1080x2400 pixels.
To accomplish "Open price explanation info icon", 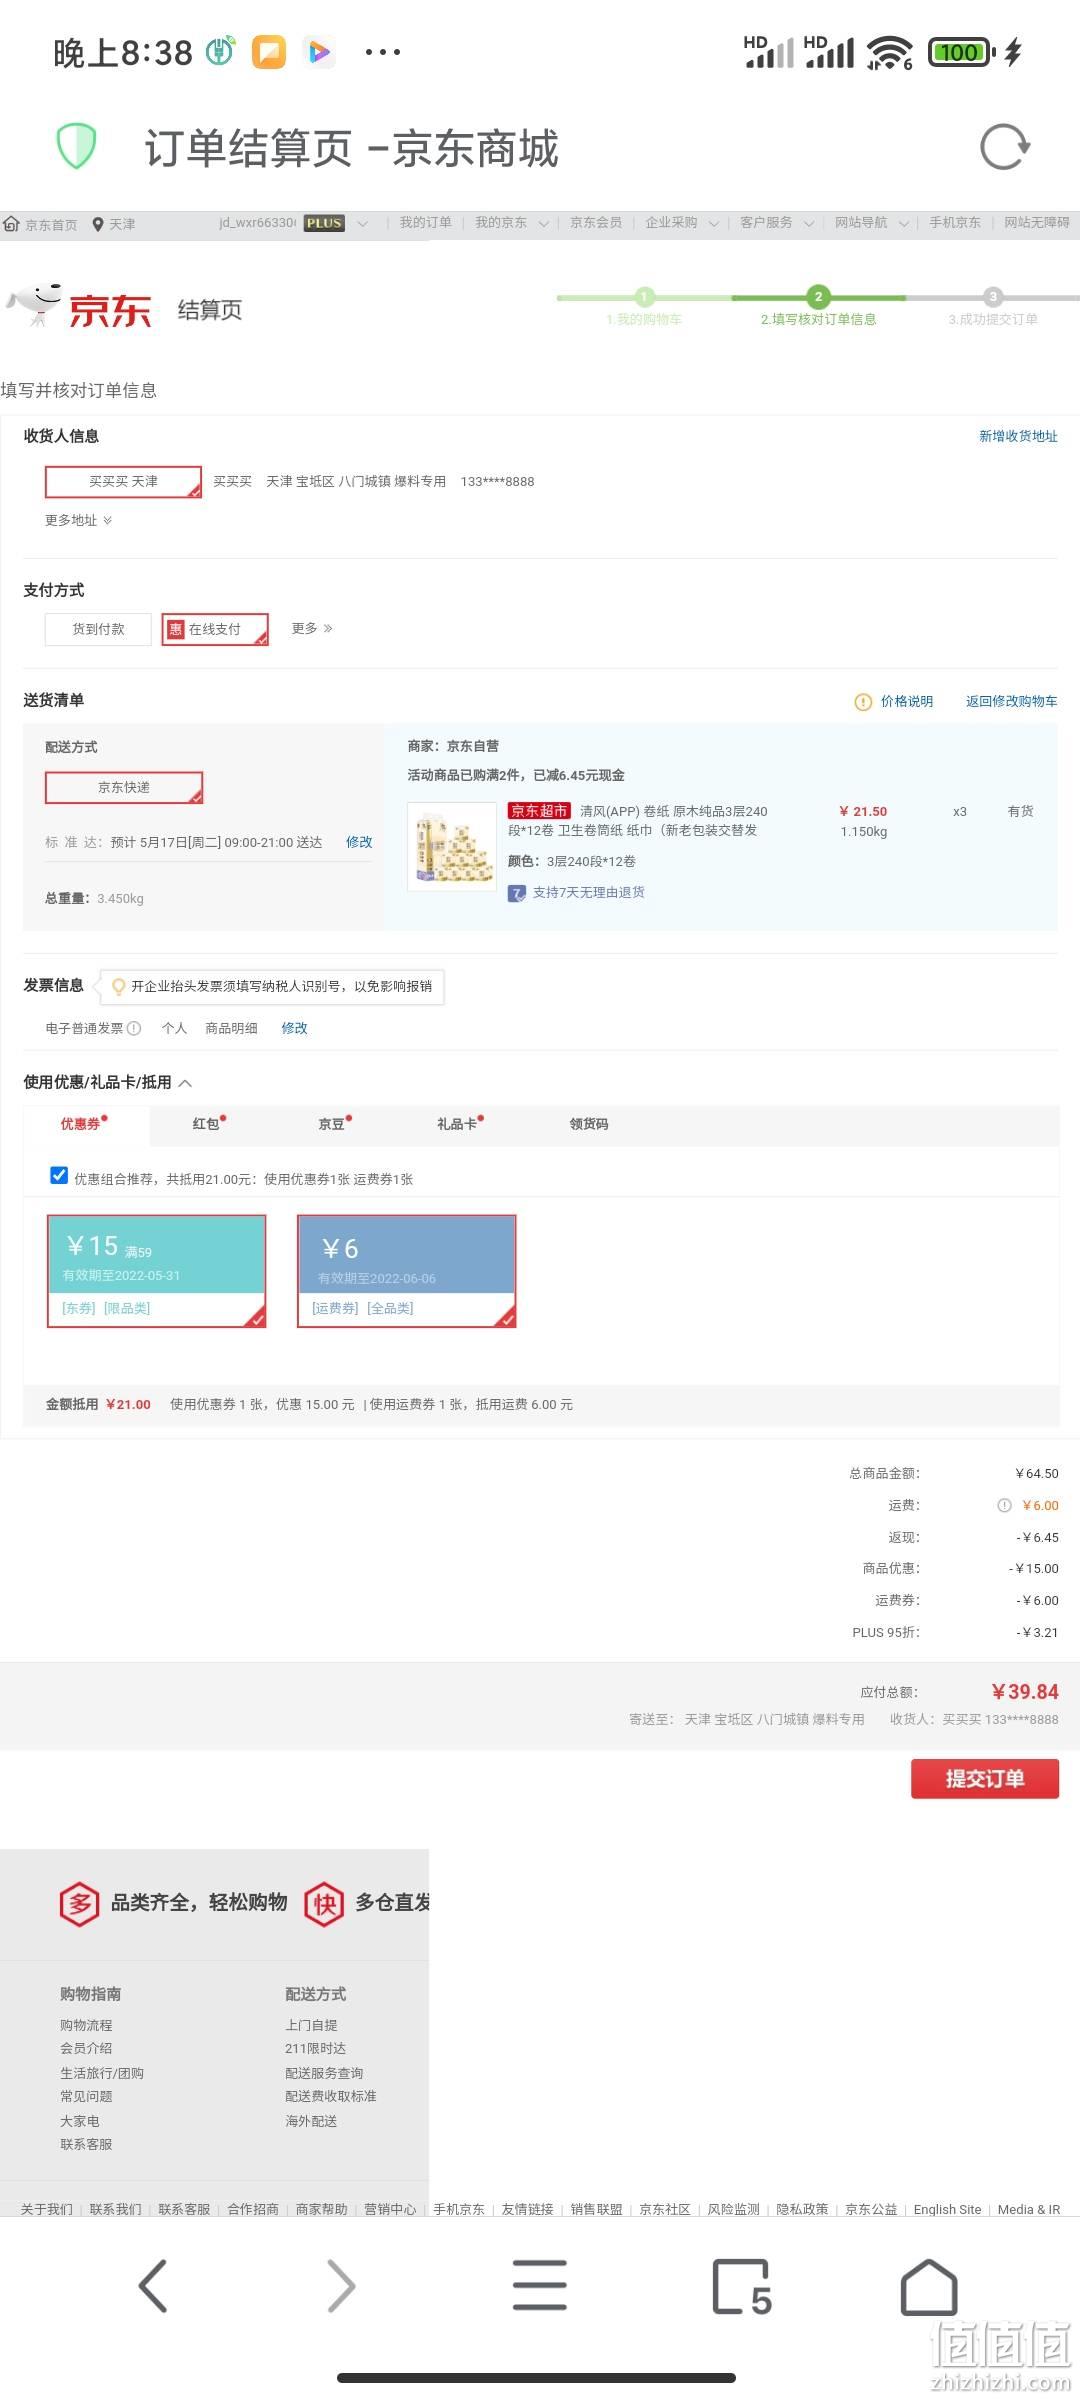I will pyautogui.click(x=863, y=702).
